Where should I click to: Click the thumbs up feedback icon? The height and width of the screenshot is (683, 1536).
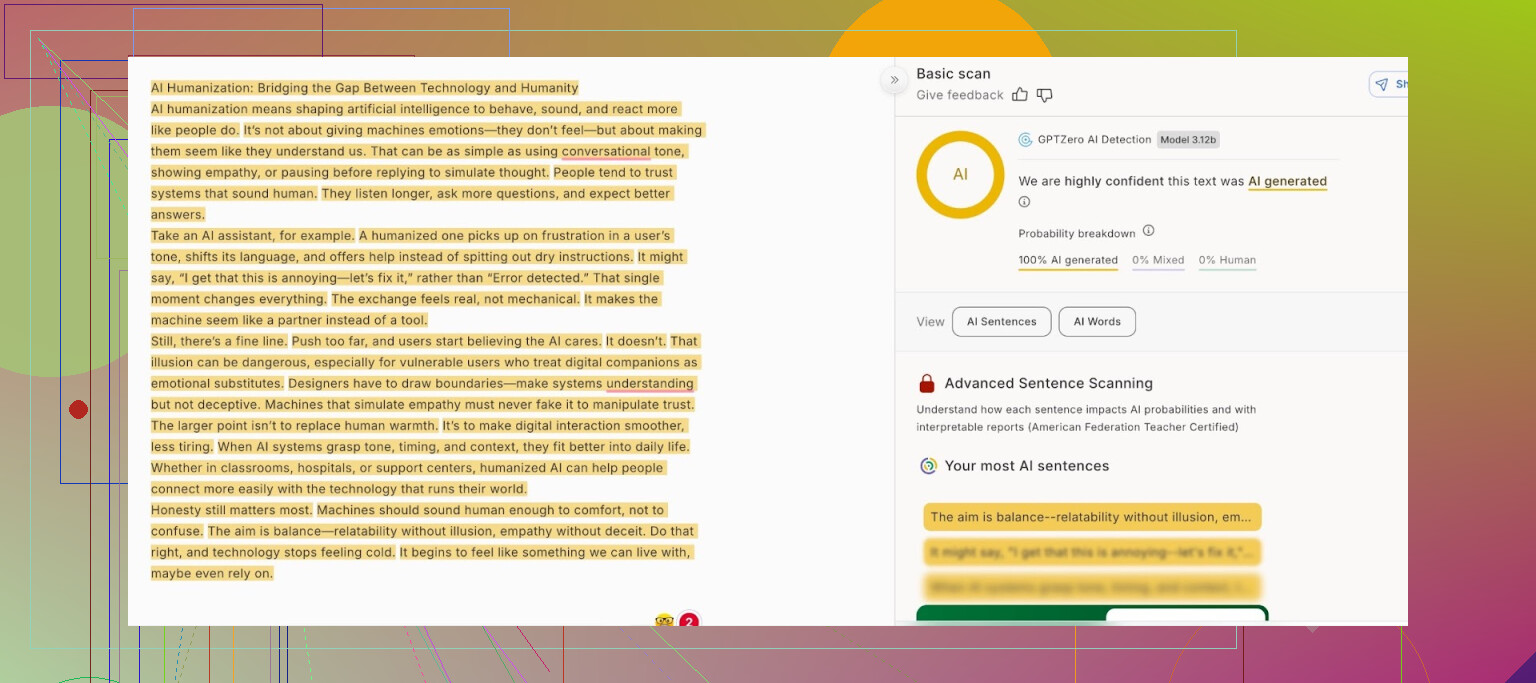(1020, 95)
